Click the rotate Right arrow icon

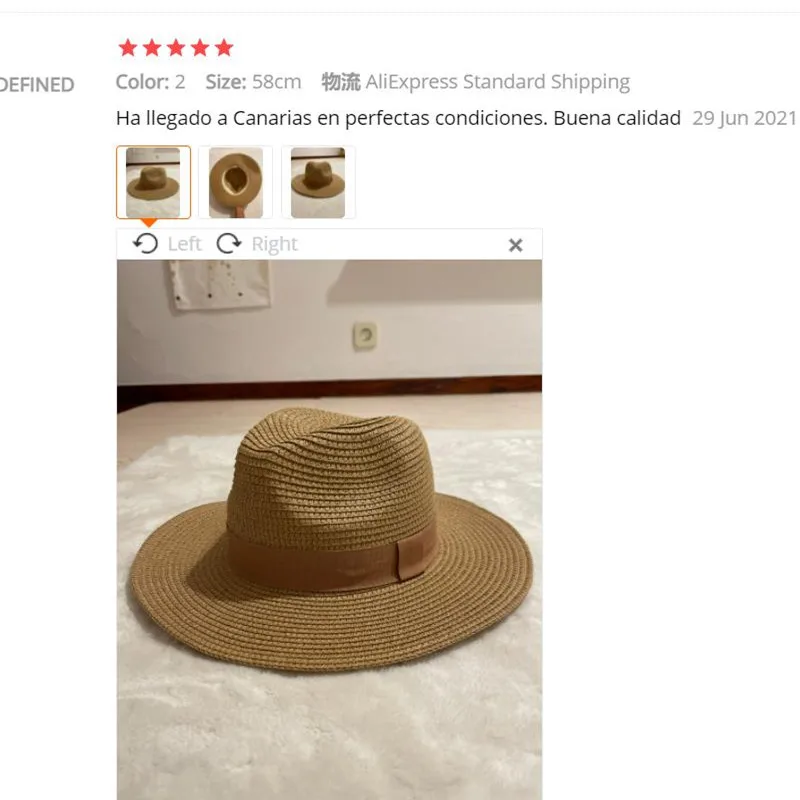pos(229,243)
